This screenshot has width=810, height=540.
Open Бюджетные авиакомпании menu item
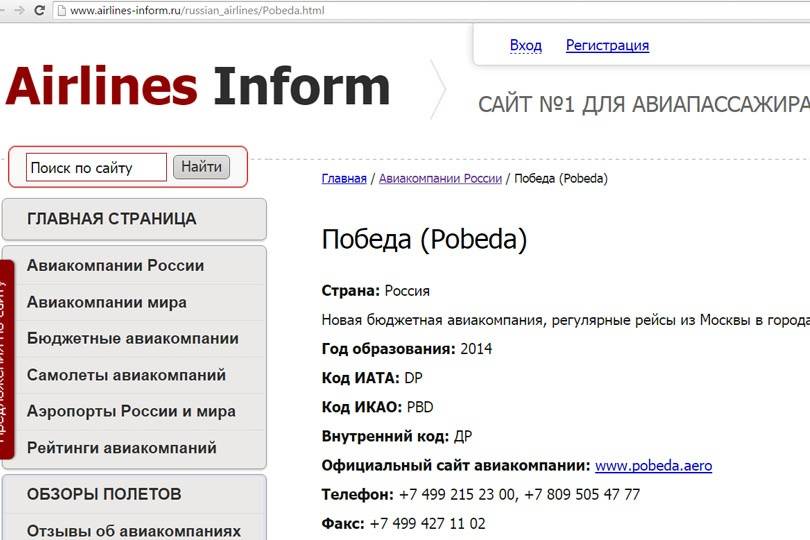coord(132,339)
